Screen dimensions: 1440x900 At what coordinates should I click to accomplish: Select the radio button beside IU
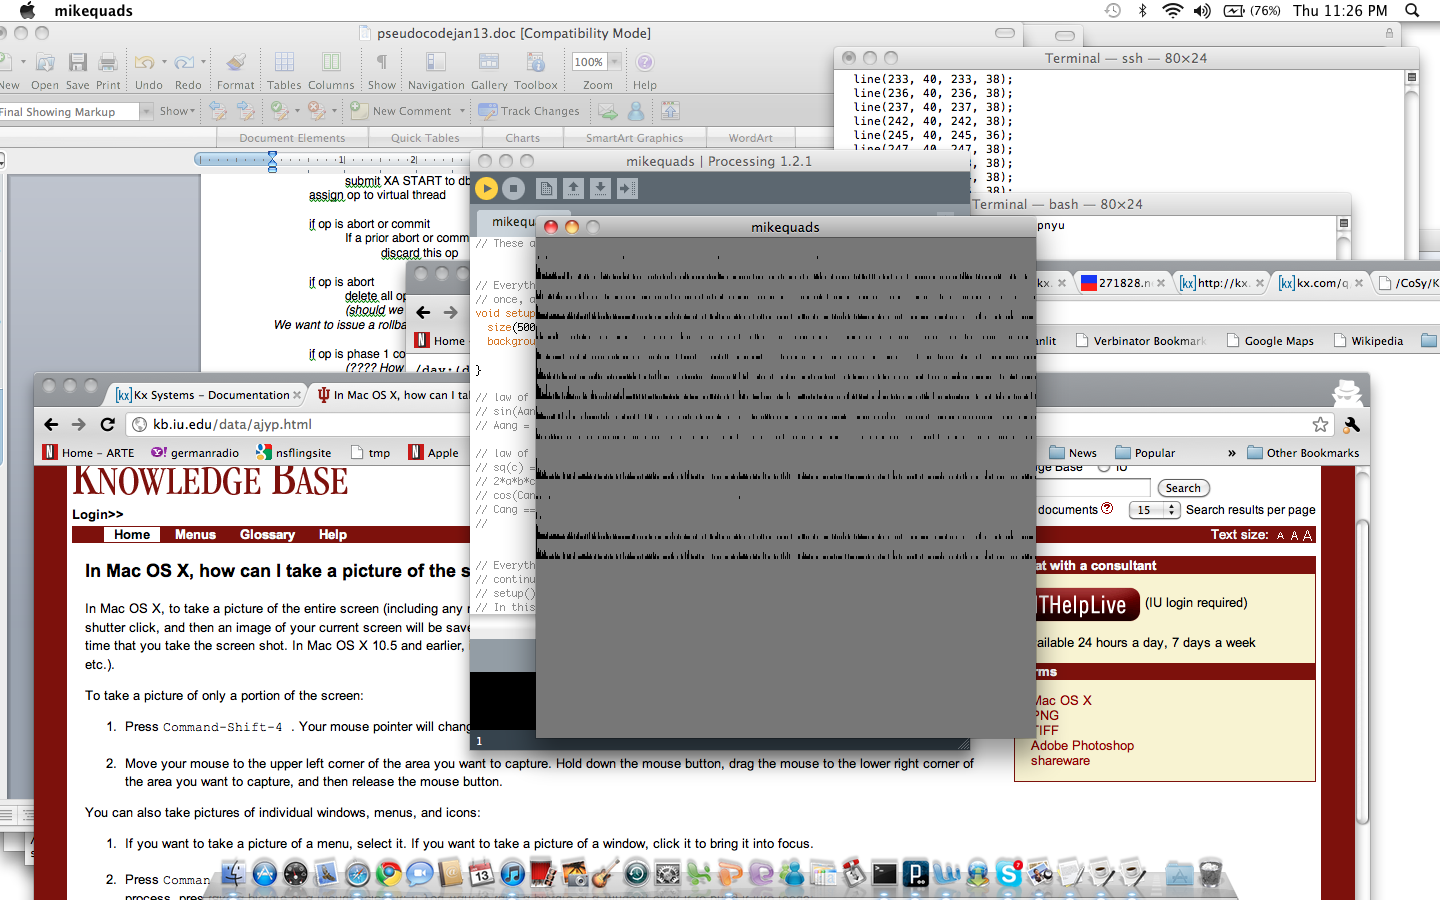(1104, 467)
